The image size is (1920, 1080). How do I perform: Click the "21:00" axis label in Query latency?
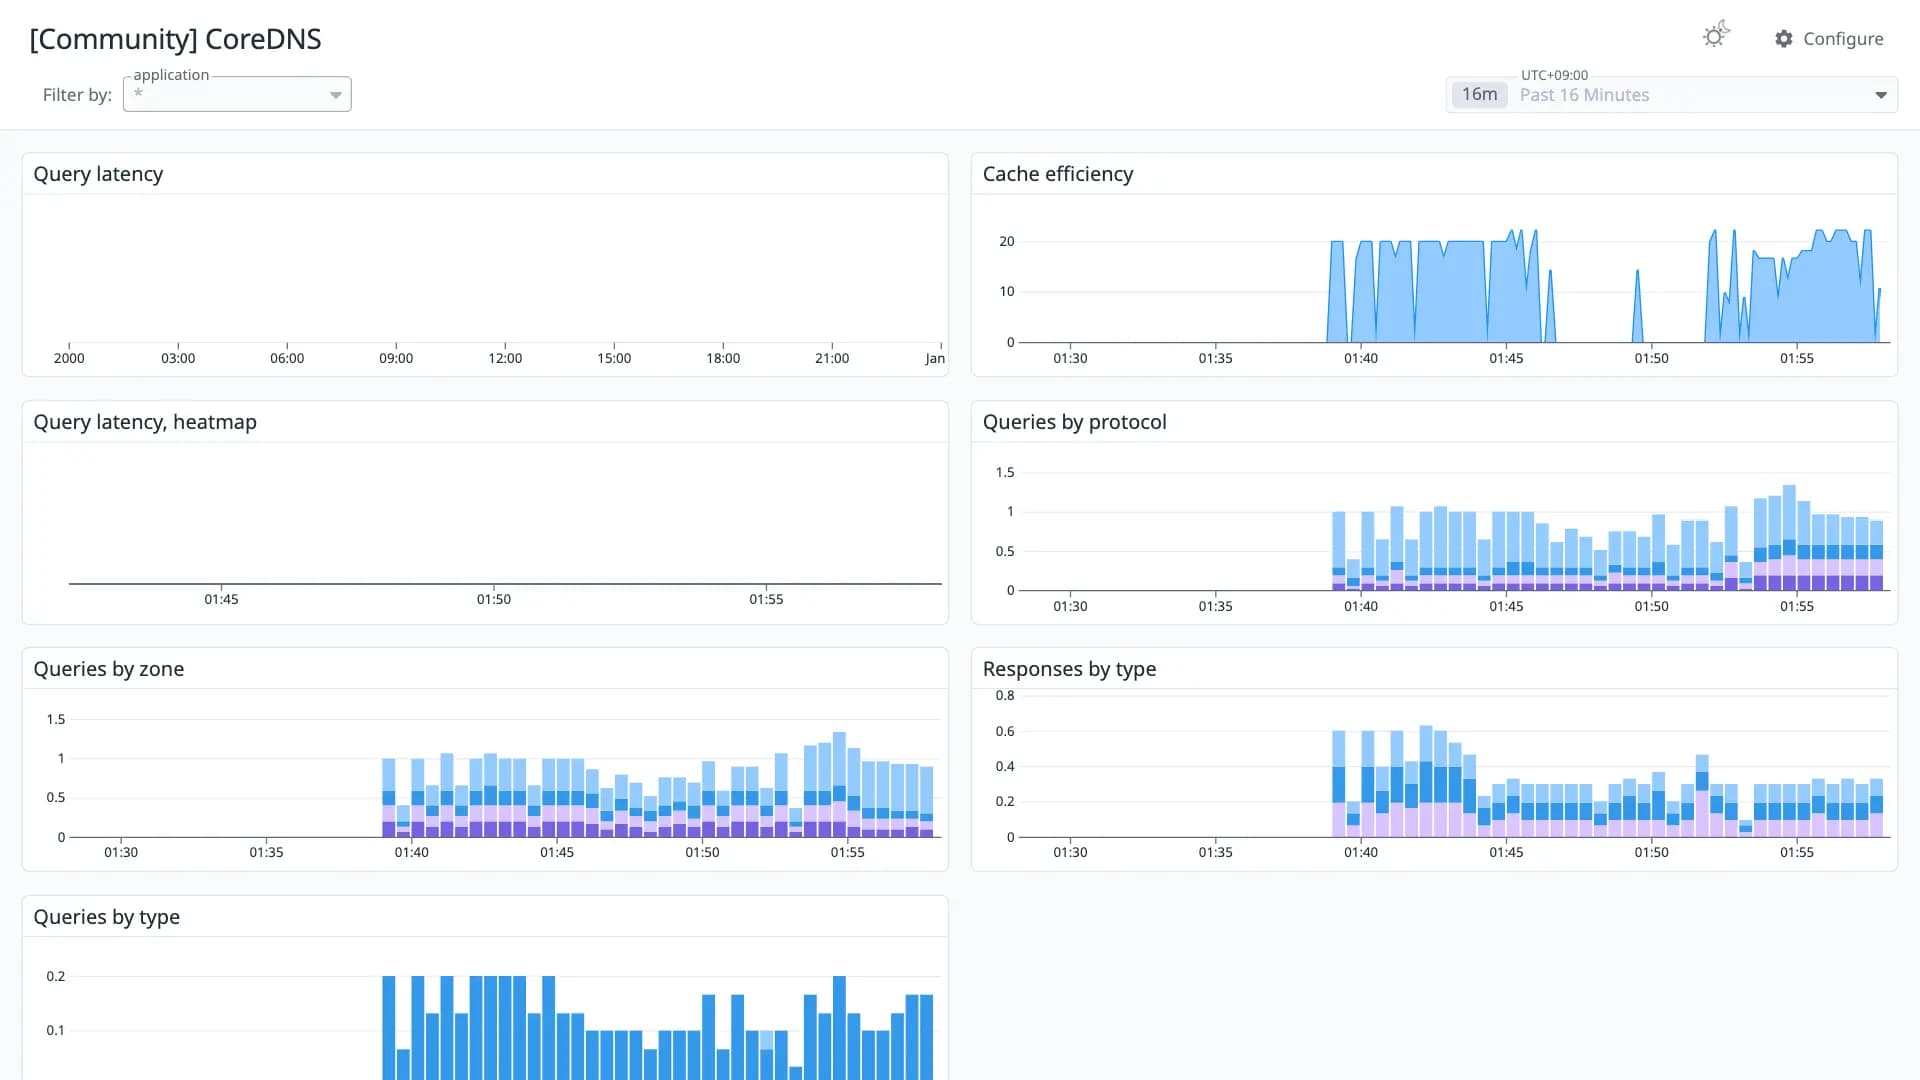(x=832, y=358)
